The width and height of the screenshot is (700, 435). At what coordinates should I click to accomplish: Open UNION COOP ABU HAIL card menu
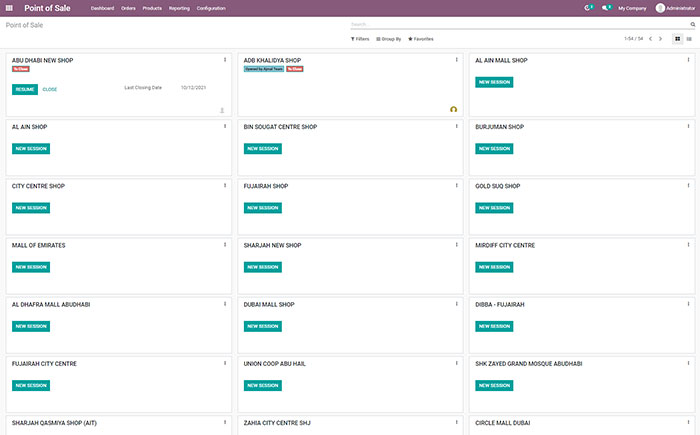[456, 363]
